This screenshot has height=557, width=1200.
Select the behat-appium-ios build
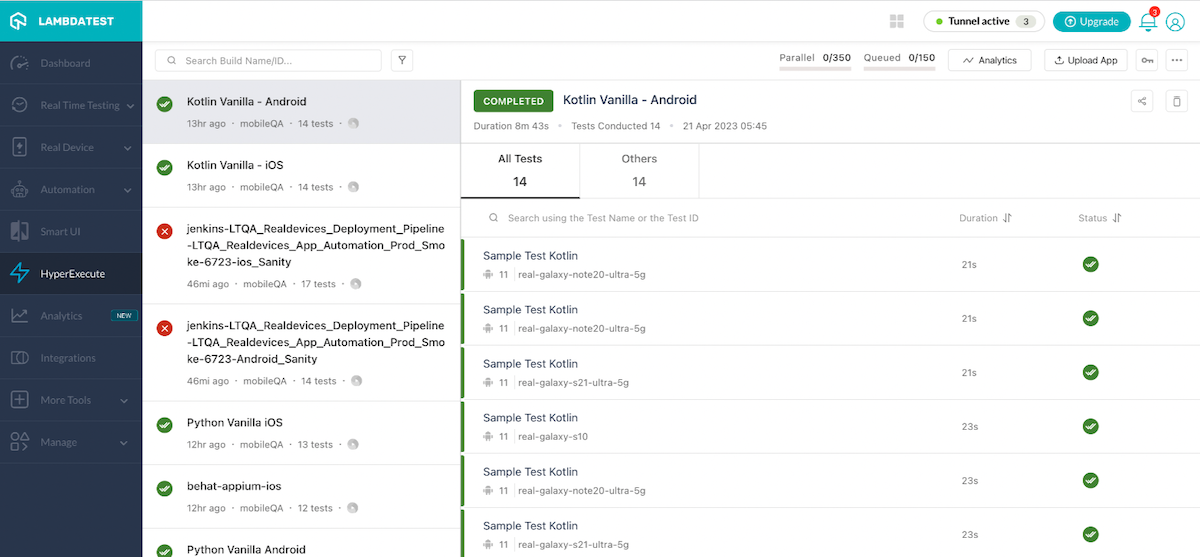point(301,496)
